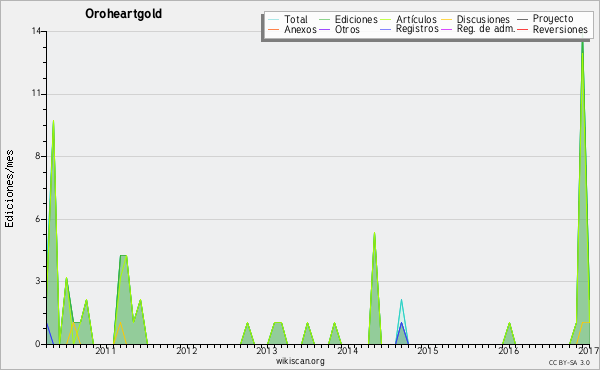Click the 2014 x-axis label

pos(347,350)
